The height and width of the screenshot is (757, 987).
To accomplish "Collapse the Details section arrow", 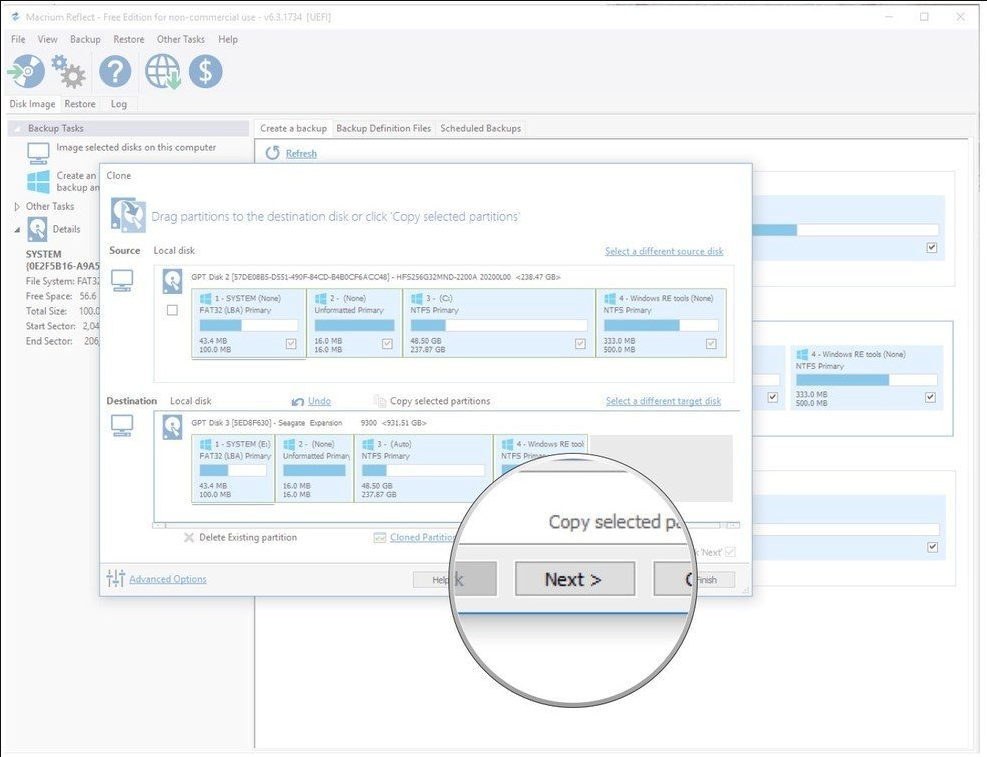I will (x=17, y=230).
